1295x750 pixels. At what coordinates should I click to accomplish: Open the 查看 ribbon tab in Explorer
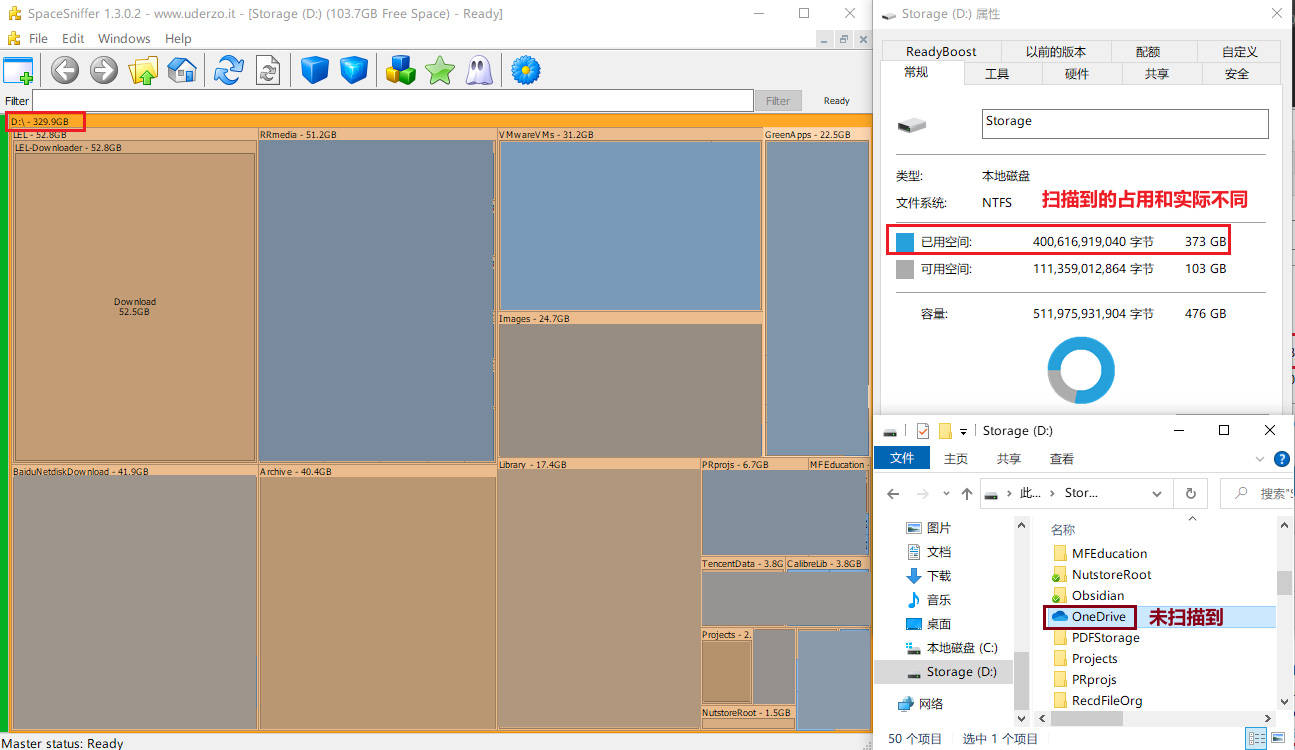click(1062, 458)
